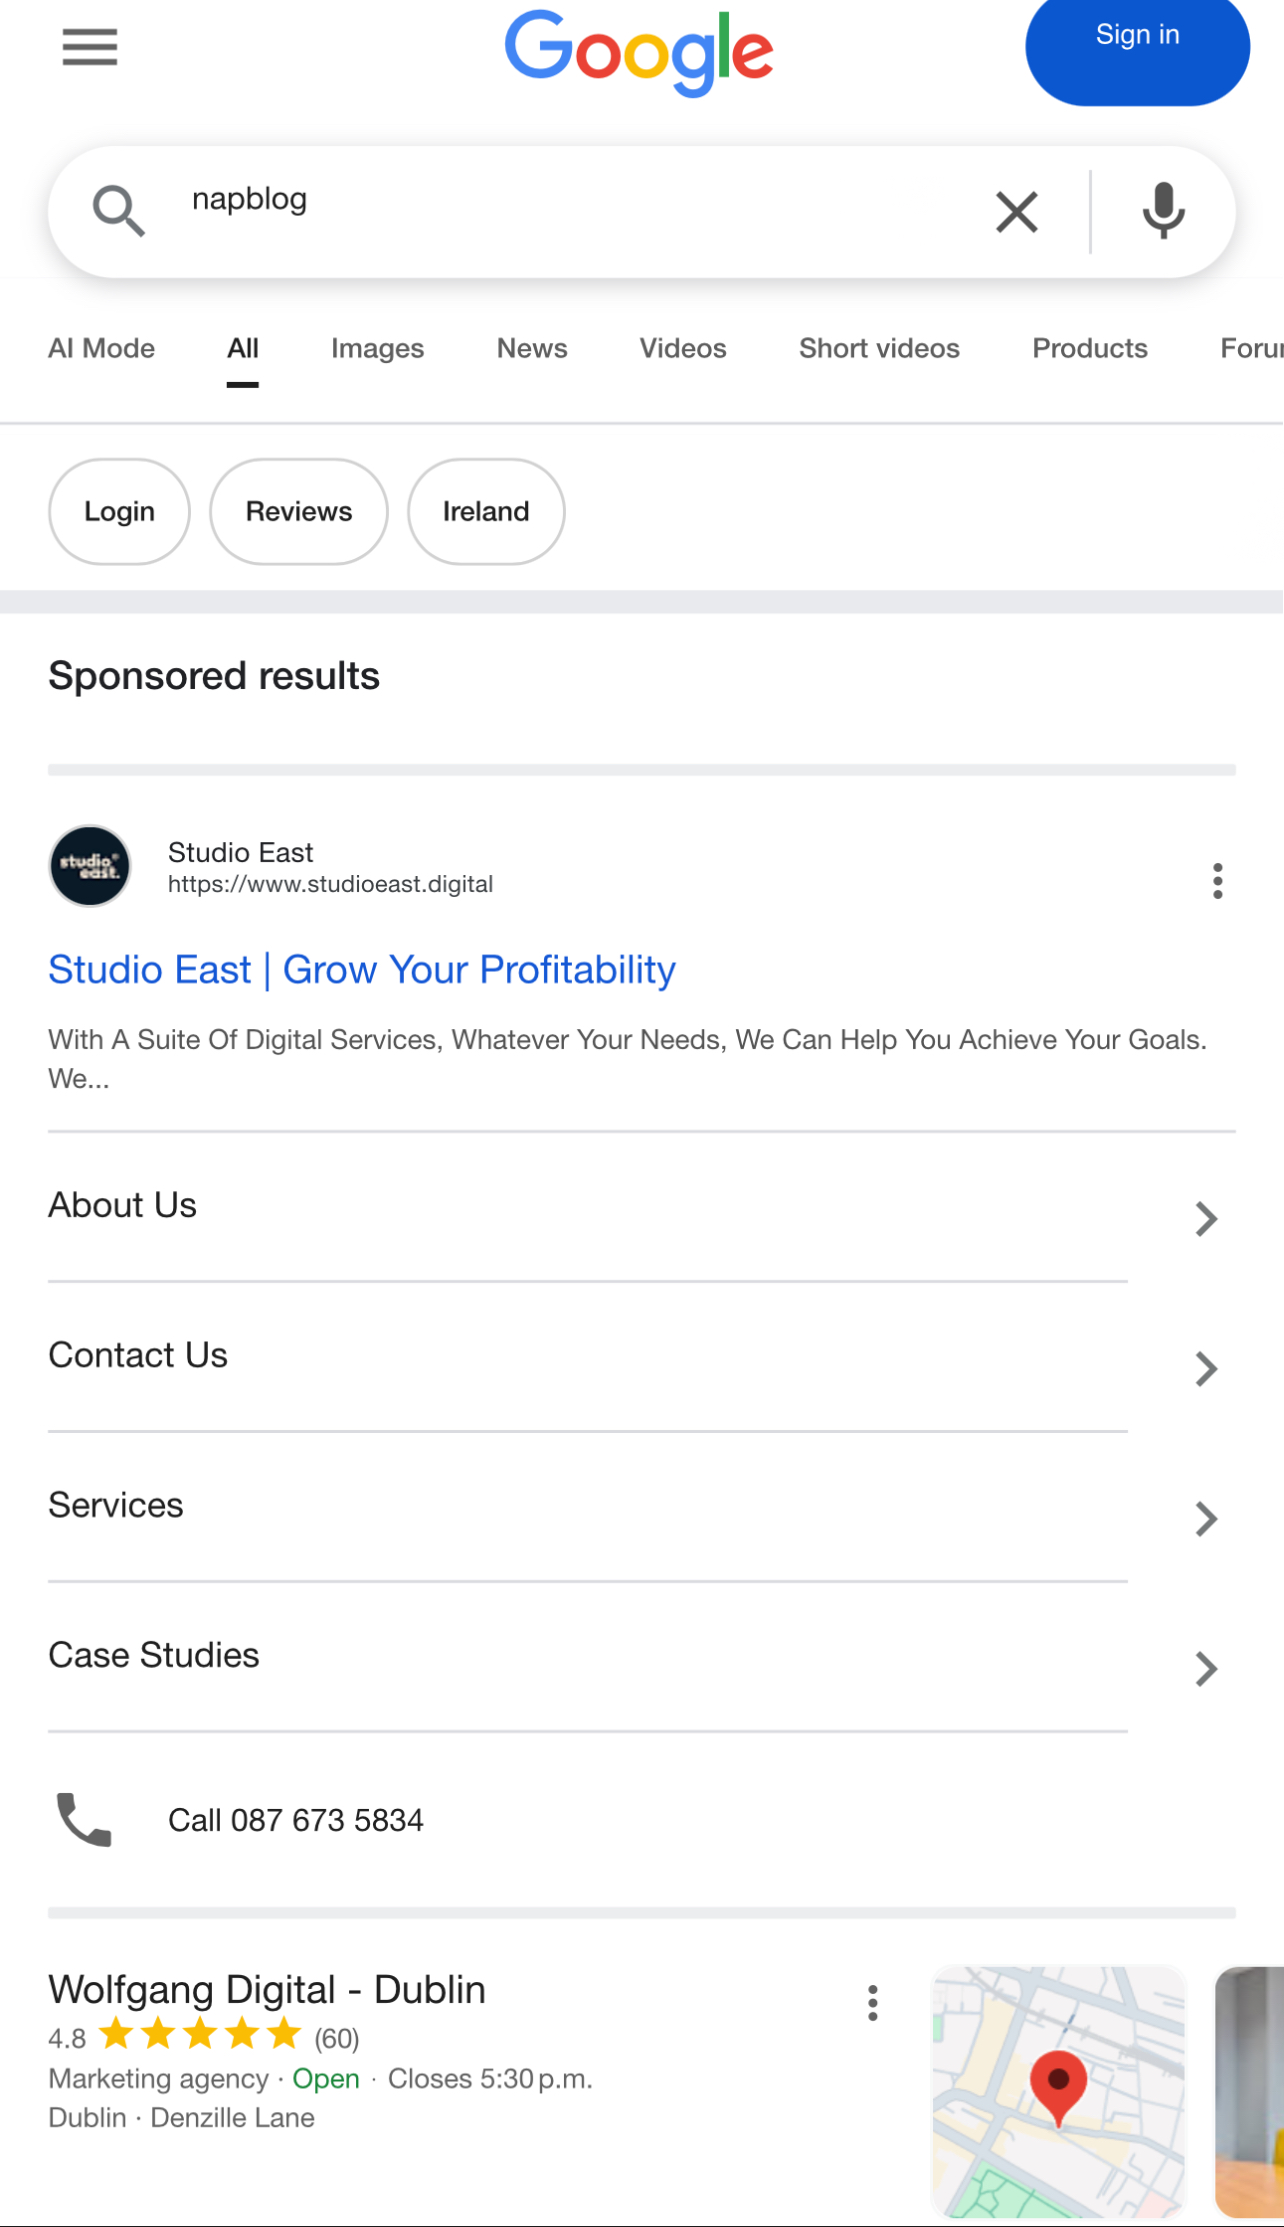This screenshot has width=1284, height=2227.
Task: Expand the Case Studies sitelink
Action: point(1206,1669)
